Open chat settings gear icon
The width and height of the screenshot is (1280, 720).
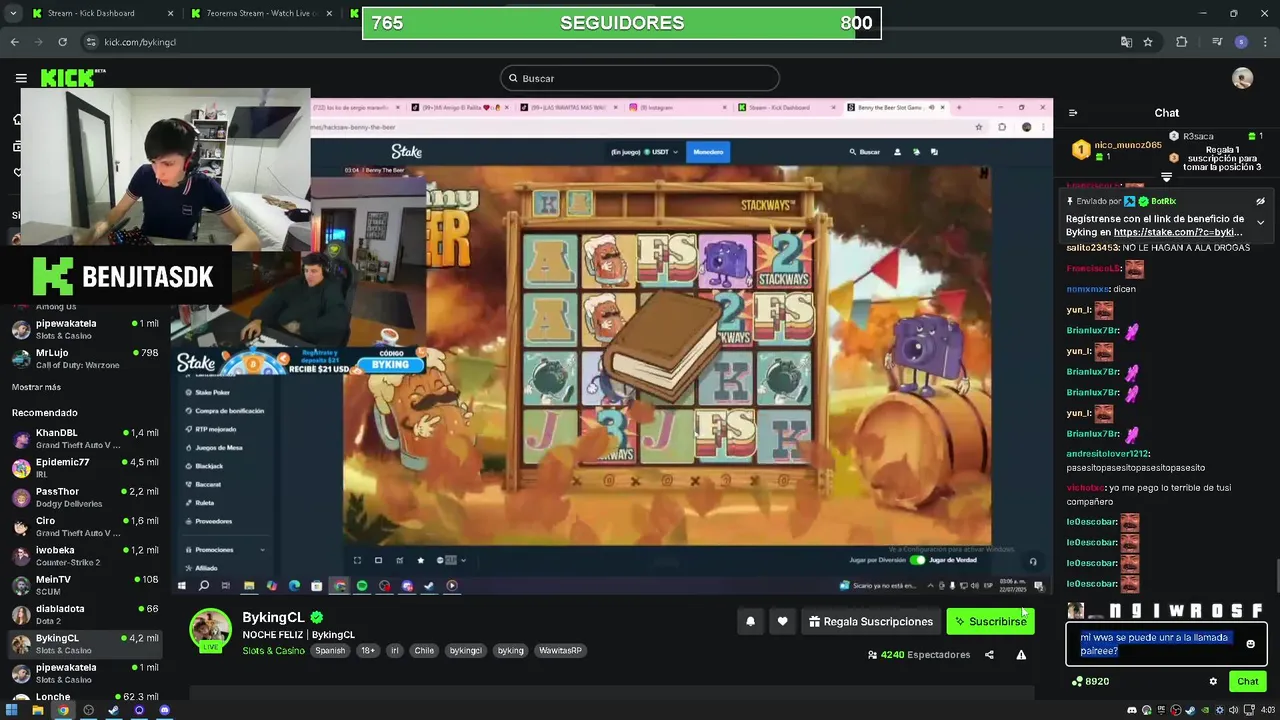[1213, 681]
